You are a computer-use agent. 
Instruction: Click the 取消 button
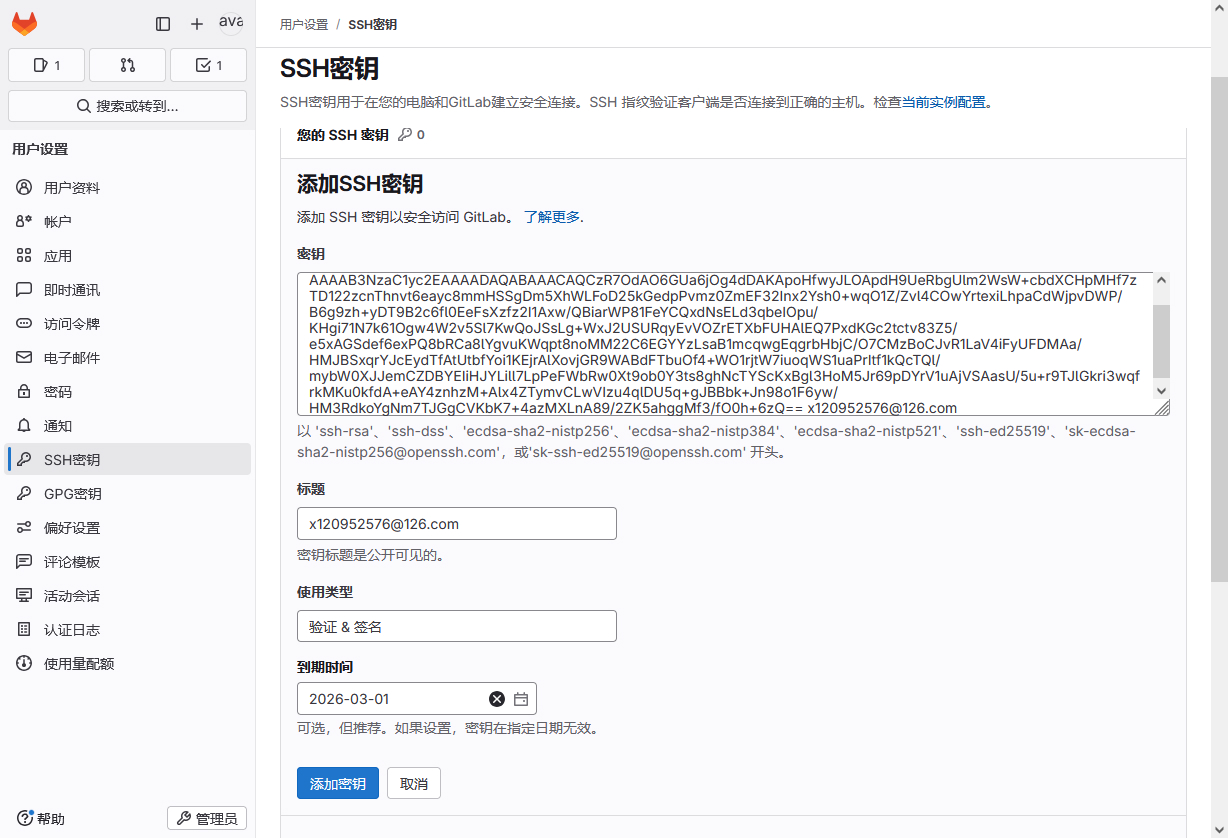point(414,784)
